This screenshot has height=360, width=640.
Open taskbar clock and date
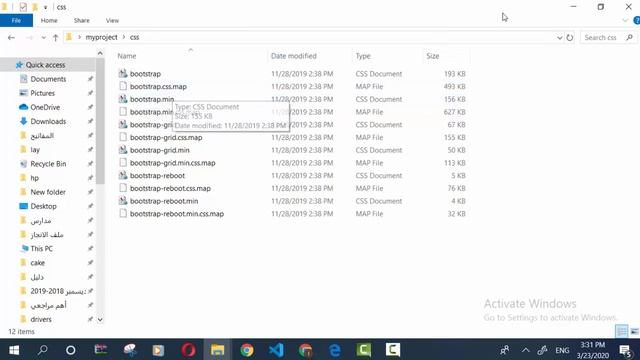point(593,350)
